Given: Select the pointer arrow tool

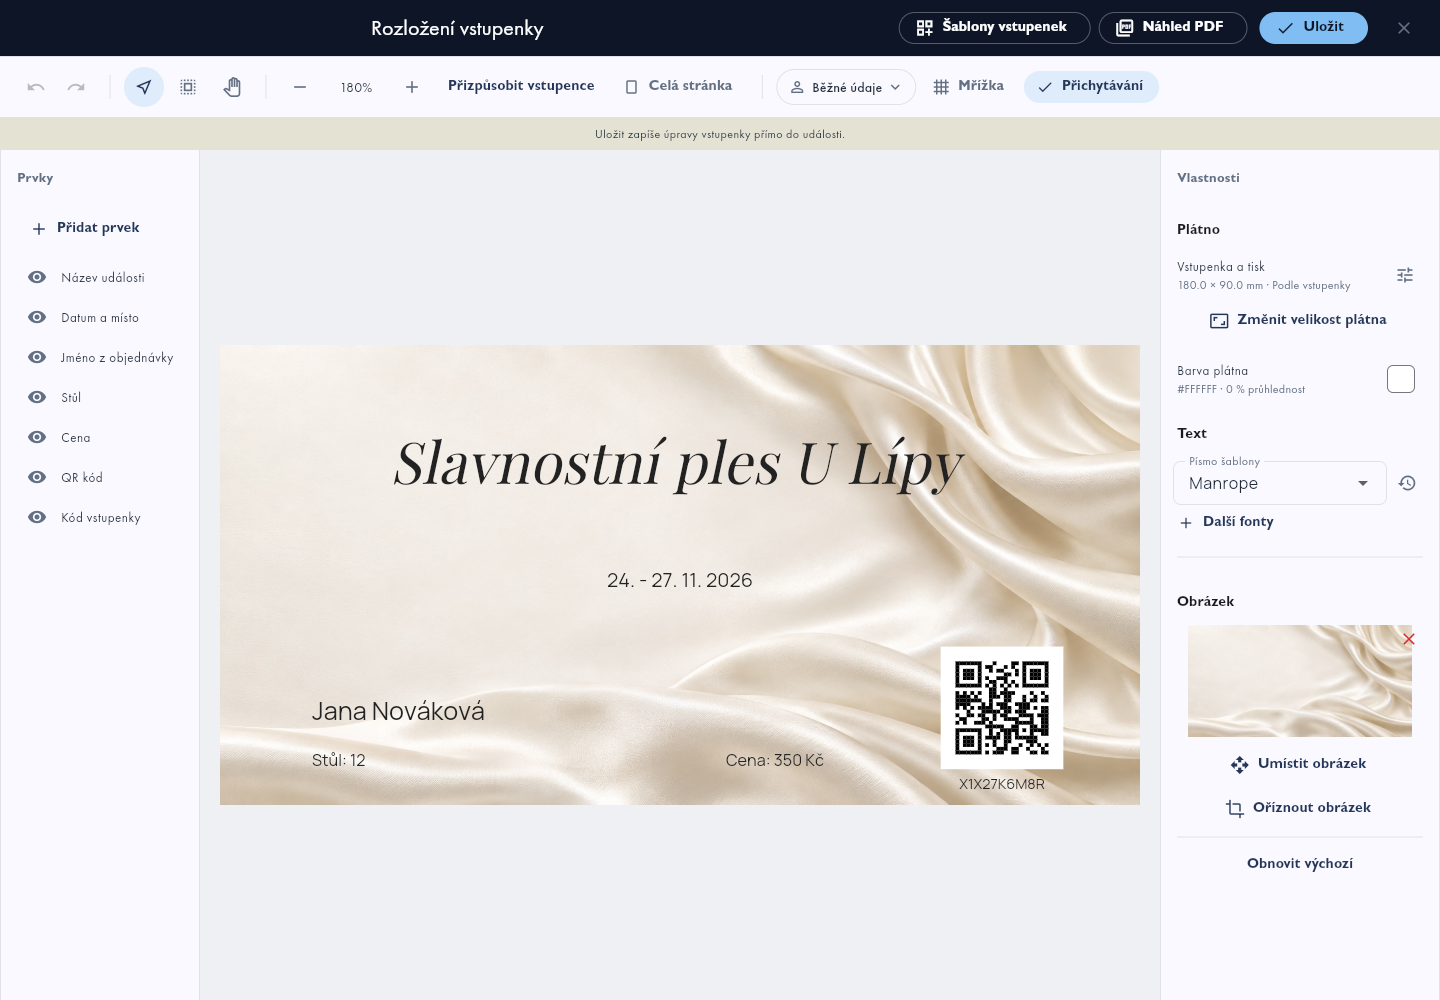Looking at the screenshot, I should (144, 87).
